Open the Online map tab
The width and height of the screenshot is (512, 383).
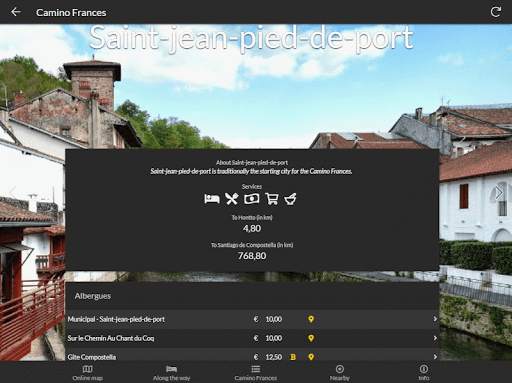point(88,373)
